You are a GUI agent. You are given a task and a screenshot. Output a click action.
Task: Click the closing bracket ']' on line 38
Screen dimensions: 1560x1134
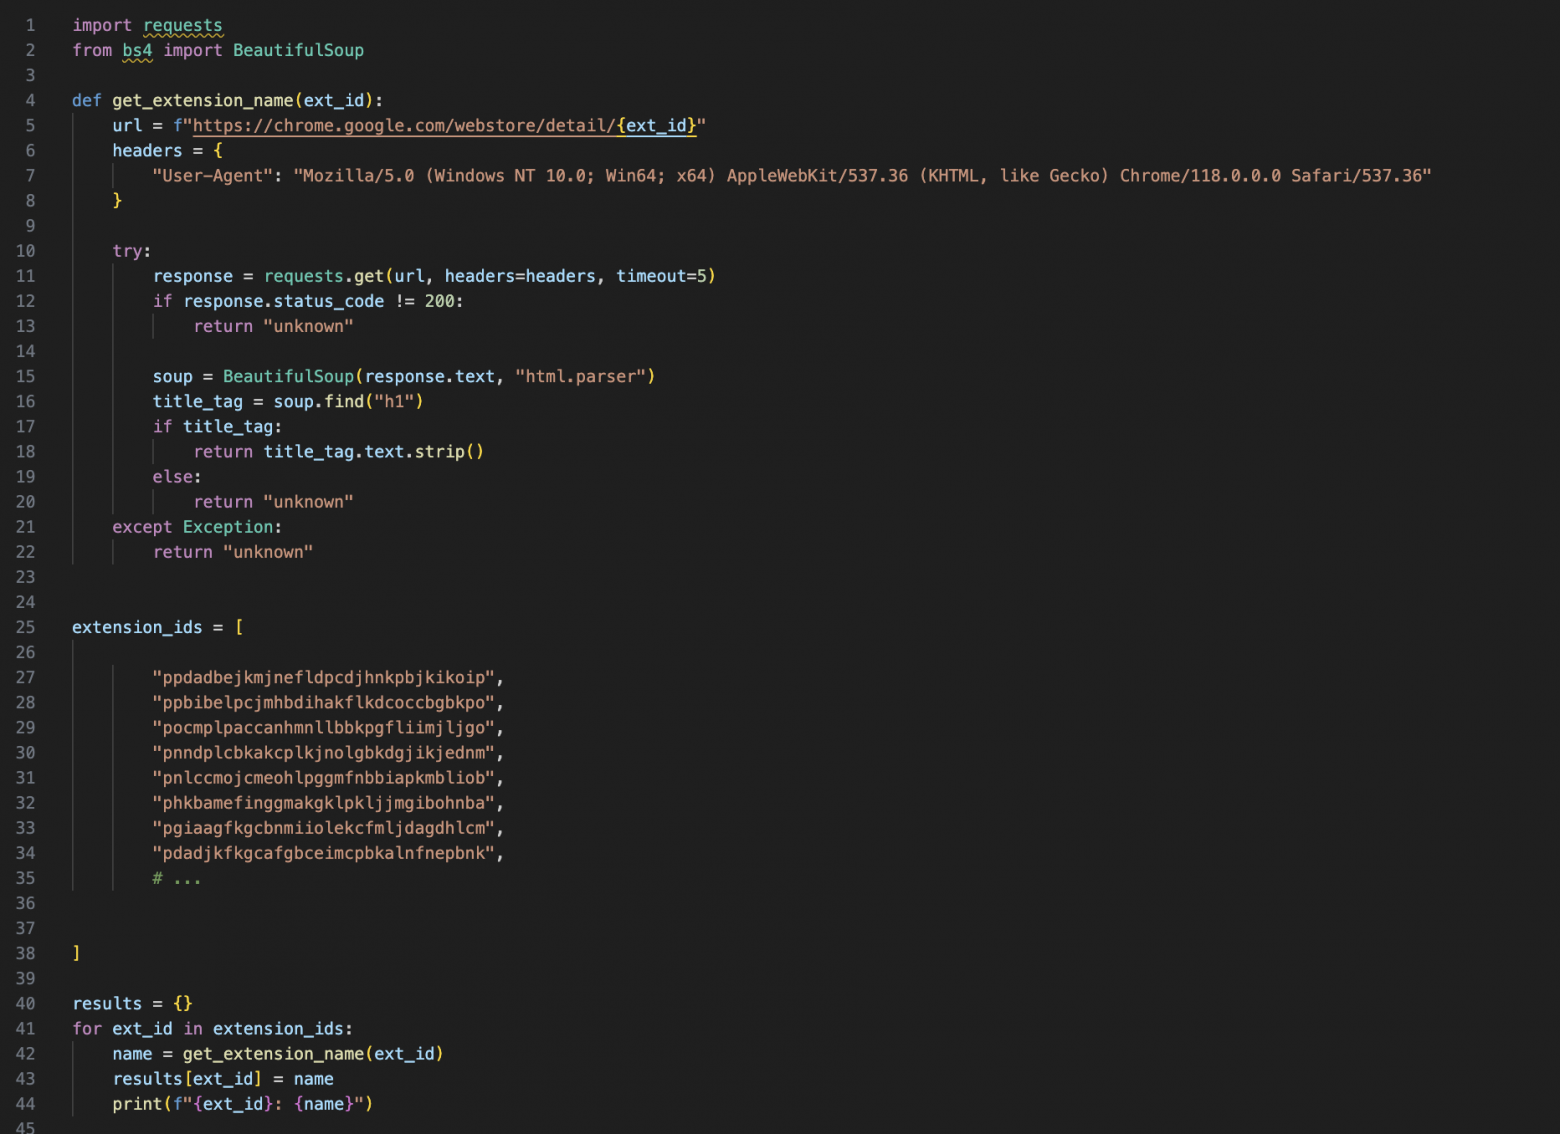(x=76, y=954)
